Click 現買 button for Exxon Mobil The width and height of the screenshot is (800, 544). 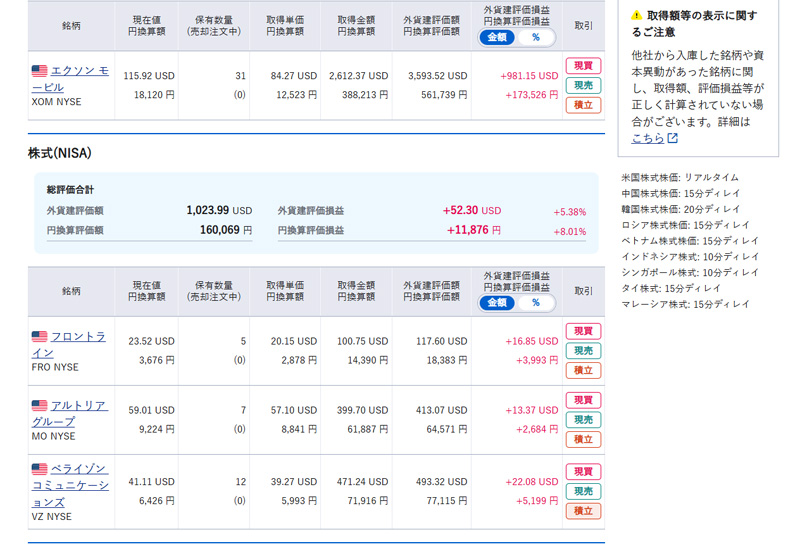point(583,66)
